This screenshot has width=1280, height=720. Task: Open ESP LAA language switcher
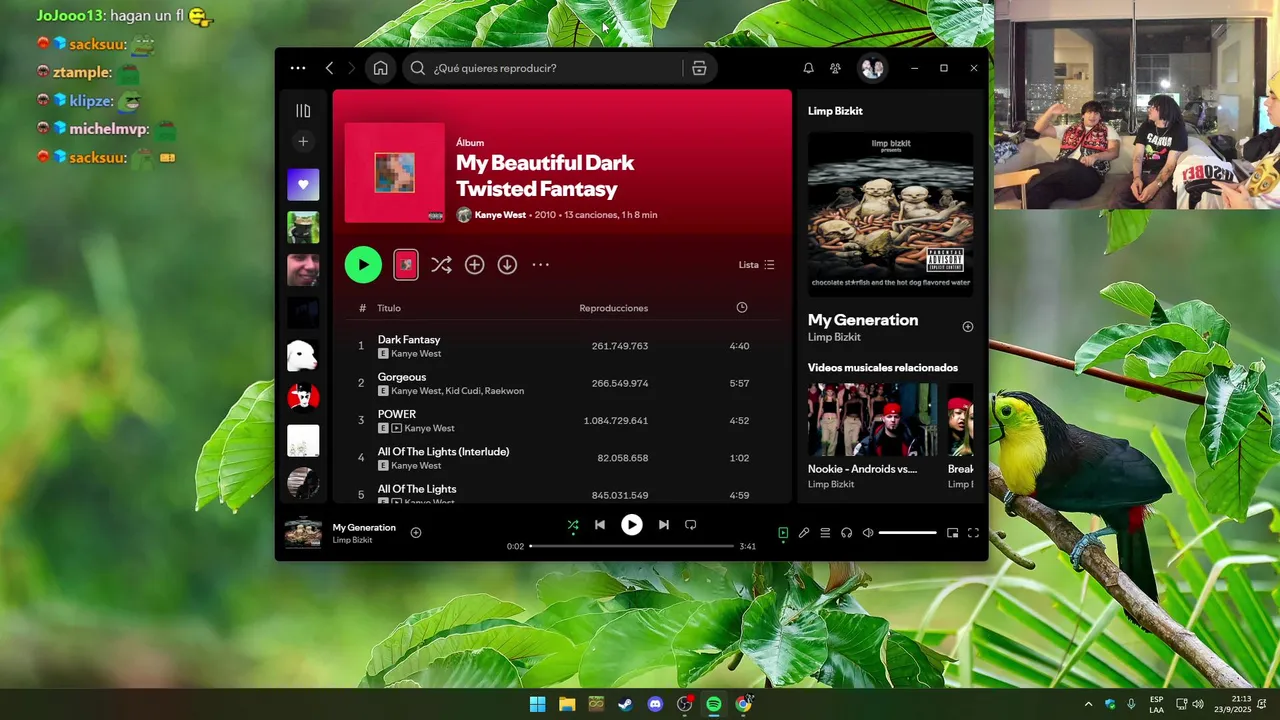1156,704
